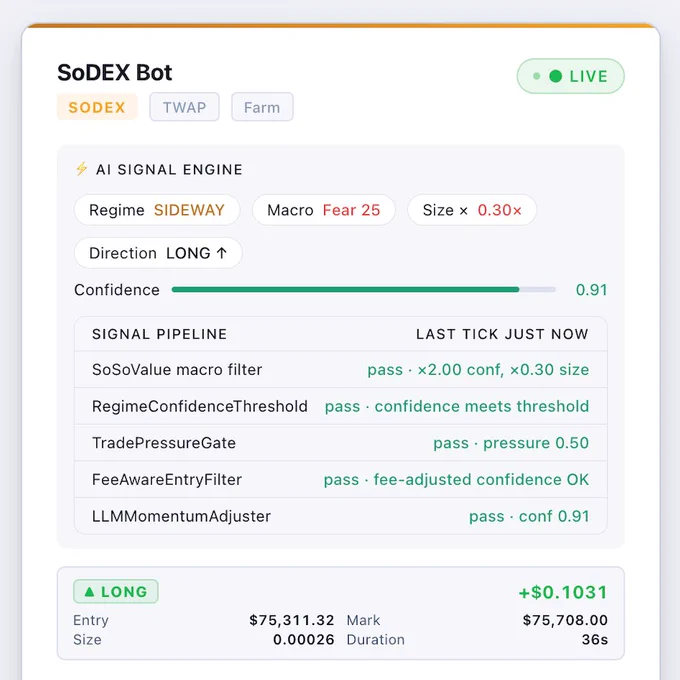Select the Farm tag
Viewport: 680px width, 680px height.
pyautogui.click(x=262, y=107)
